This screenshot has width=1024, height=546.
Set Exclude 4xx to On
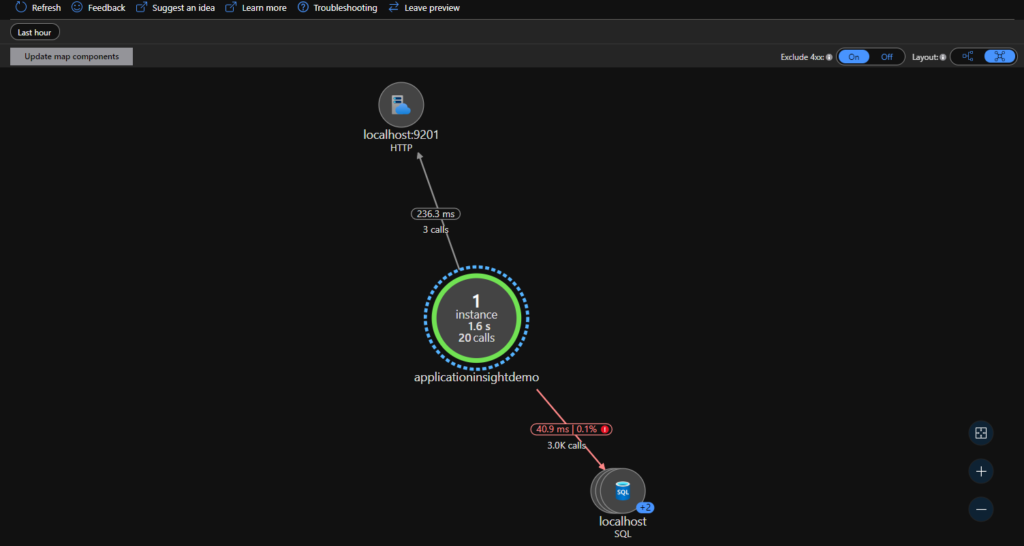(854, 57)
